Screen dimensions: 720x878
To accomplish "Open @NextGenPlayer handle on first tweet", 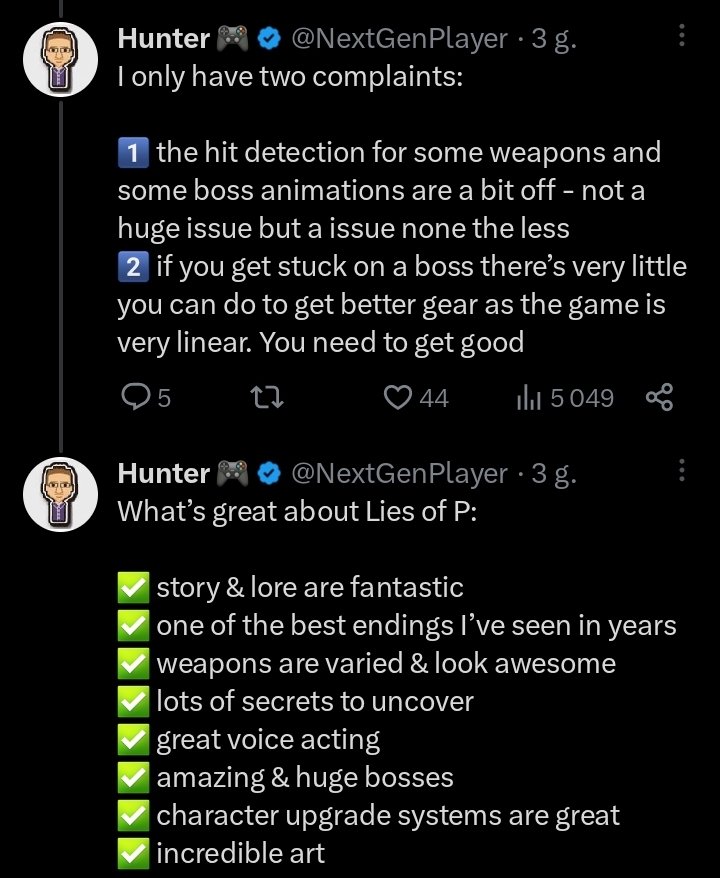I will (399, 39).
